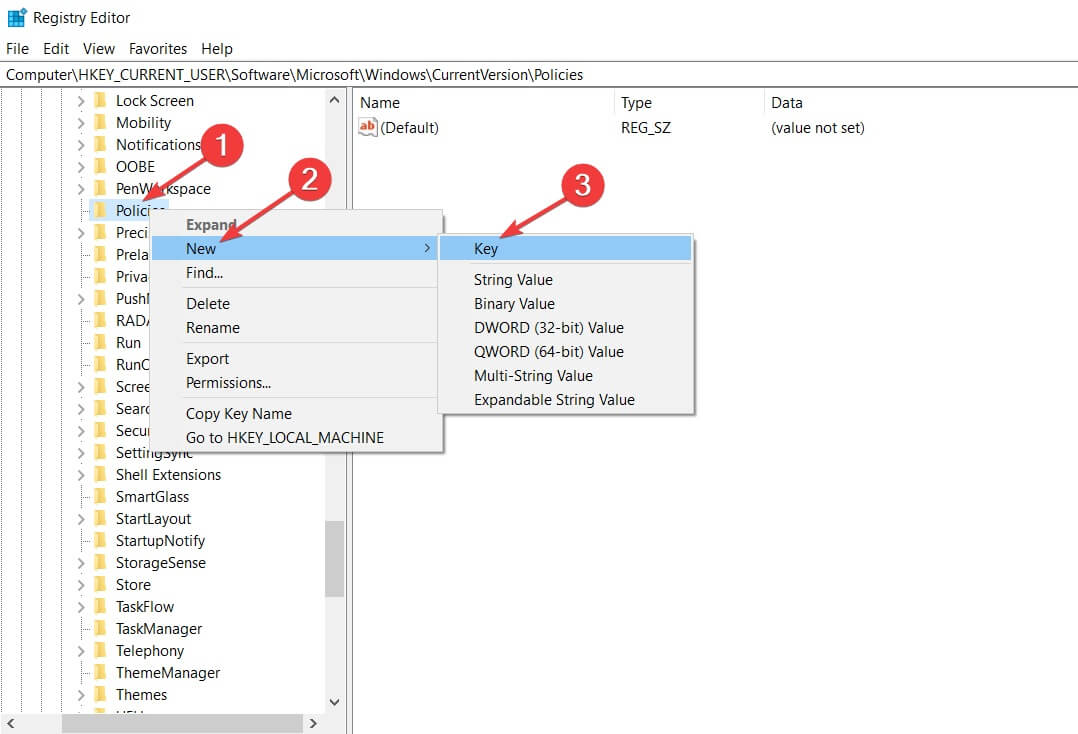Screen dimensions: 1078x734
Task: Select the Shell Extensions folder icon
Action: 100,475
